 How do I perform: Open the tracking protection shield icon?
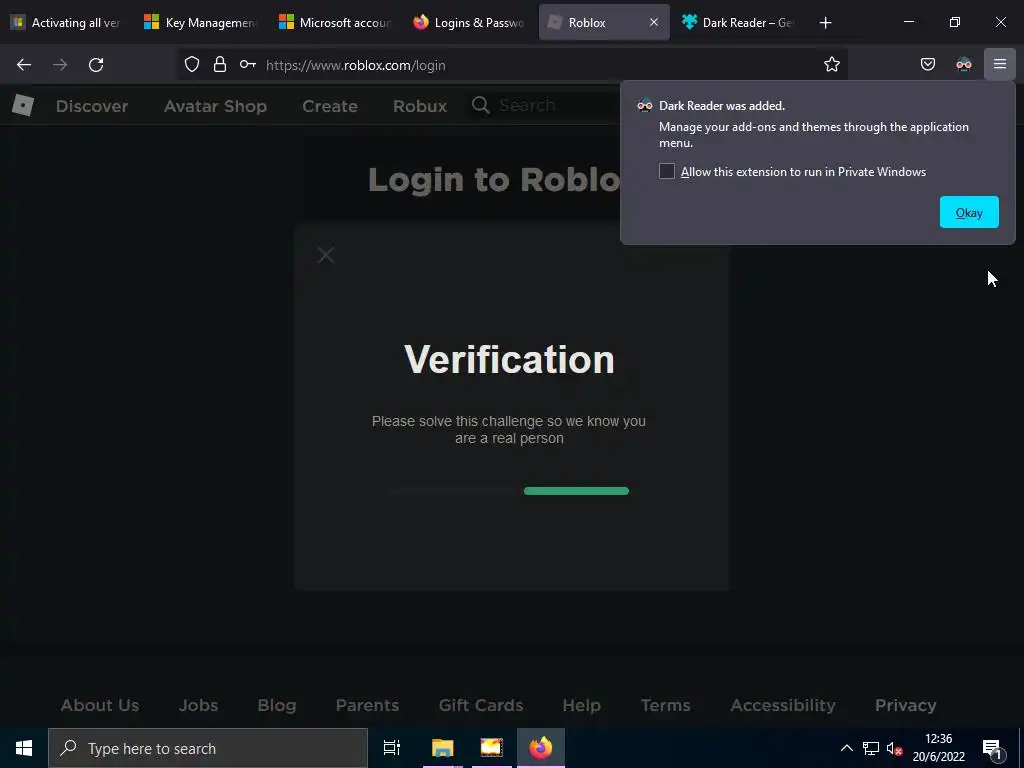pos(191,65)
